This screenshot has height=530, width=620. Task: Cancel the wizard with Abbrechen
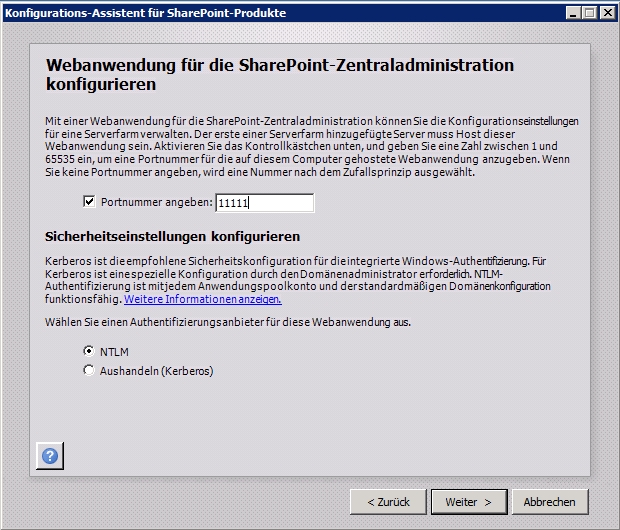click(550, 502)
